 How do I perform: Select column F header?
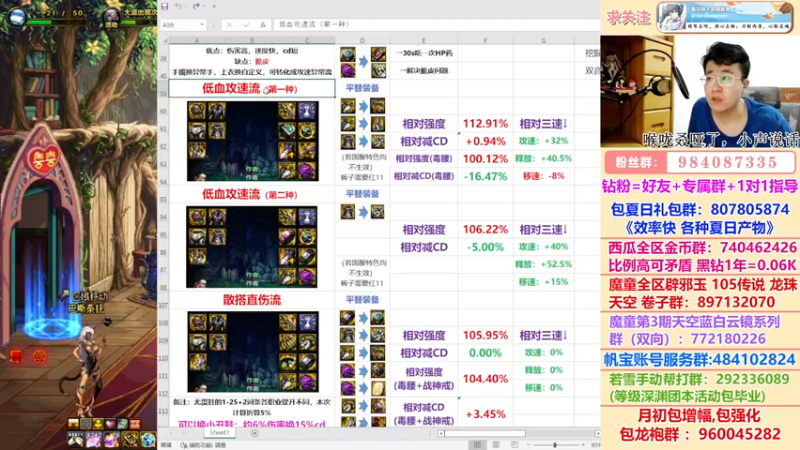[x=485, y=40]
